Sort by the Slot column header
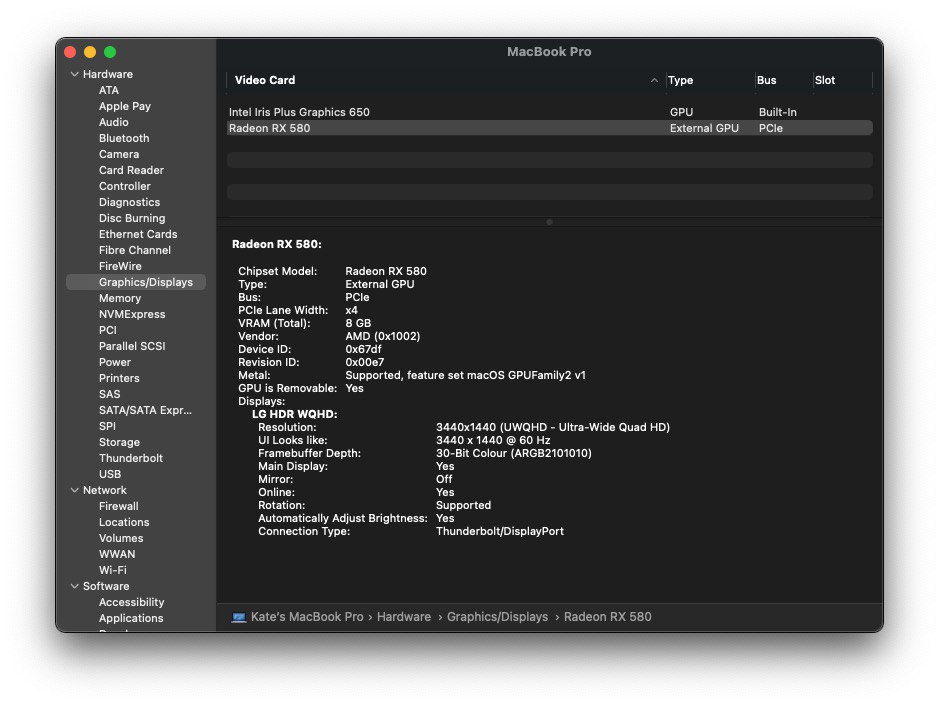Image resolution: width=939 pixels, height=706 pixels. 825,80
